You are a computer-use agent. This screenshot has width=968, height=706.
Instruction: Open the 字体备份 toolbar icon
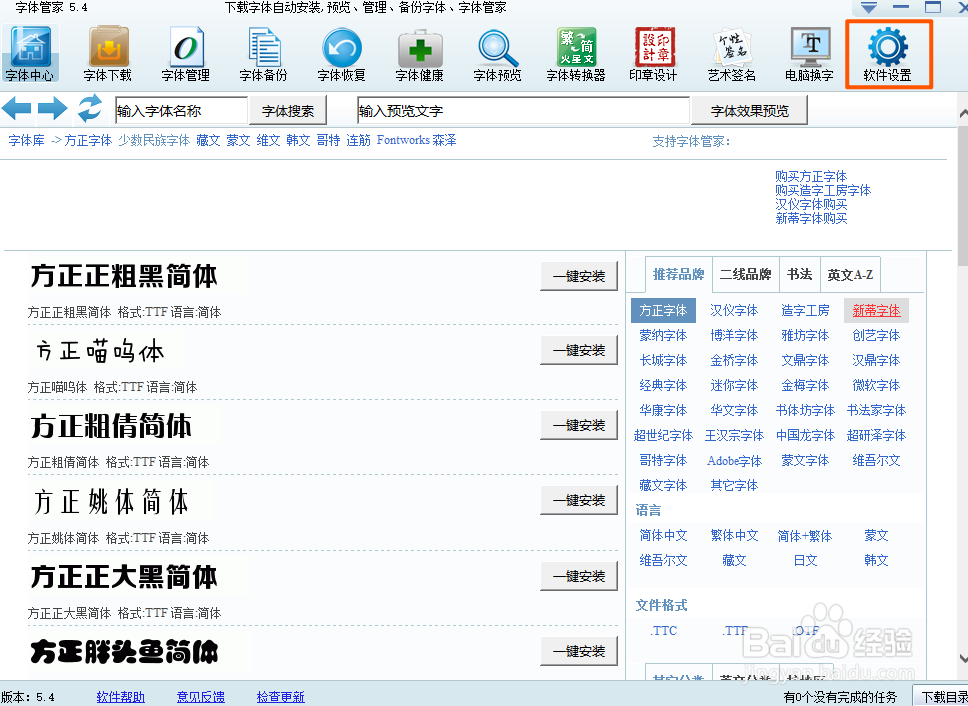point(264,54)
